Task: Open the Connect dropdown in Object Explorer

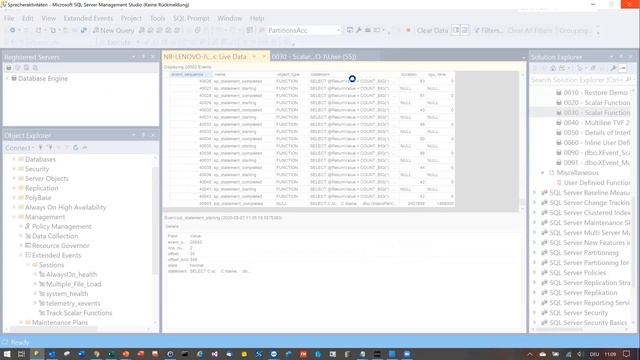Action: tap(20, 148)
